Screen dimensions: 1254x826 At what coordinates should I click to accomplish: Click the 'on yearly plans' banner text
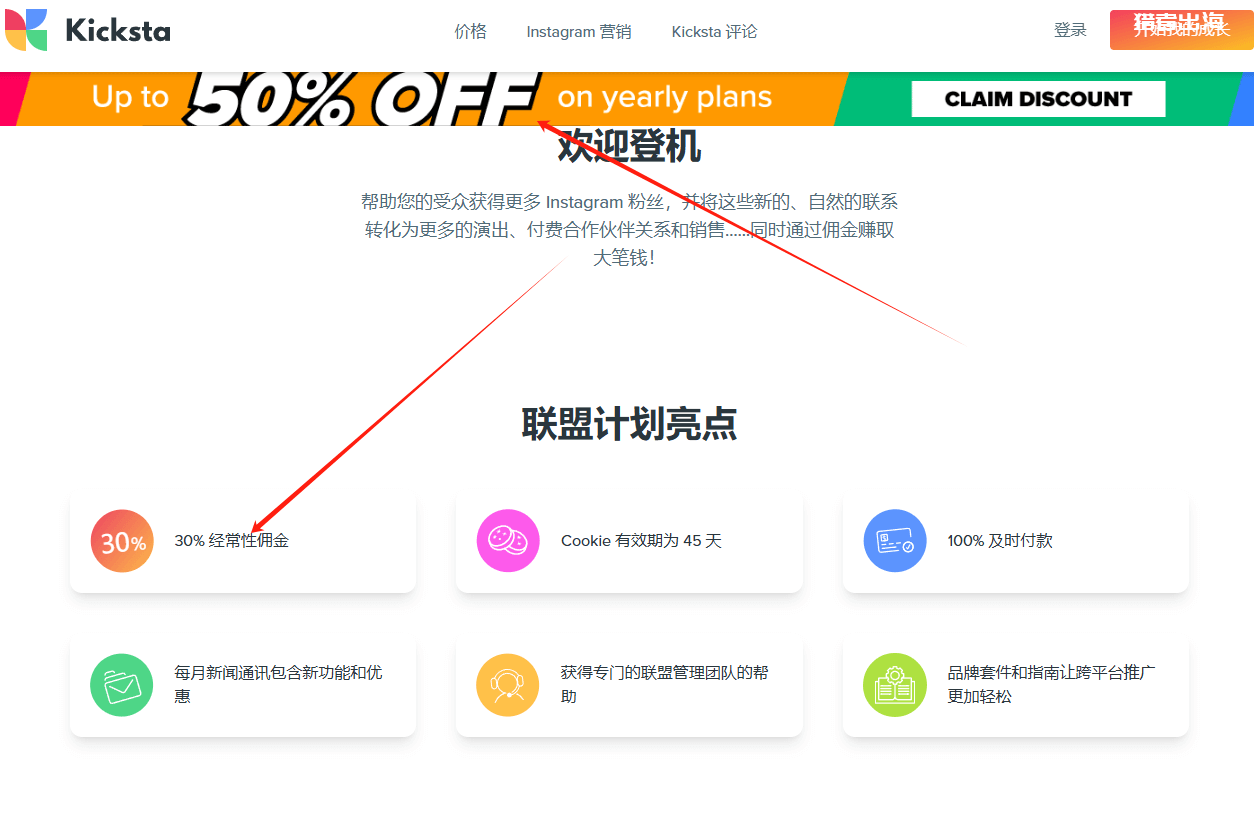[665, 97]
